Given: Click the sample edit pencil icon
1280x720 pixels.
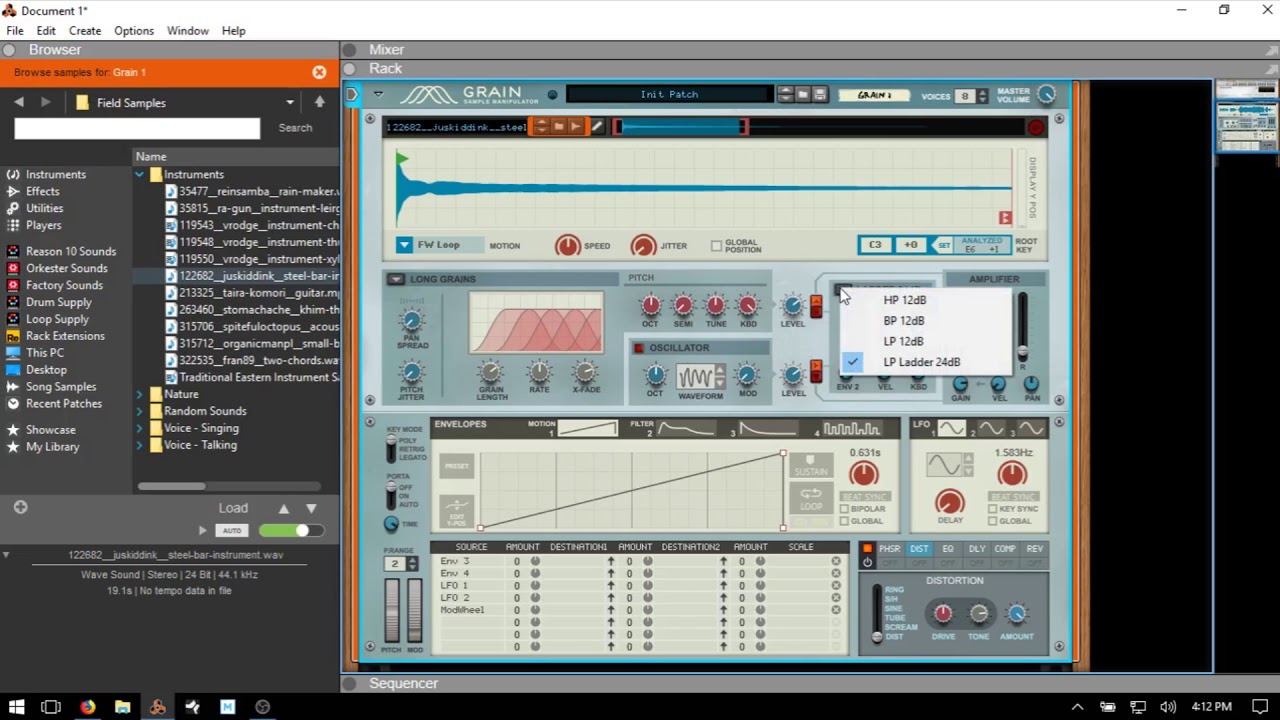Looking at the screenshot, I should 597,127.
